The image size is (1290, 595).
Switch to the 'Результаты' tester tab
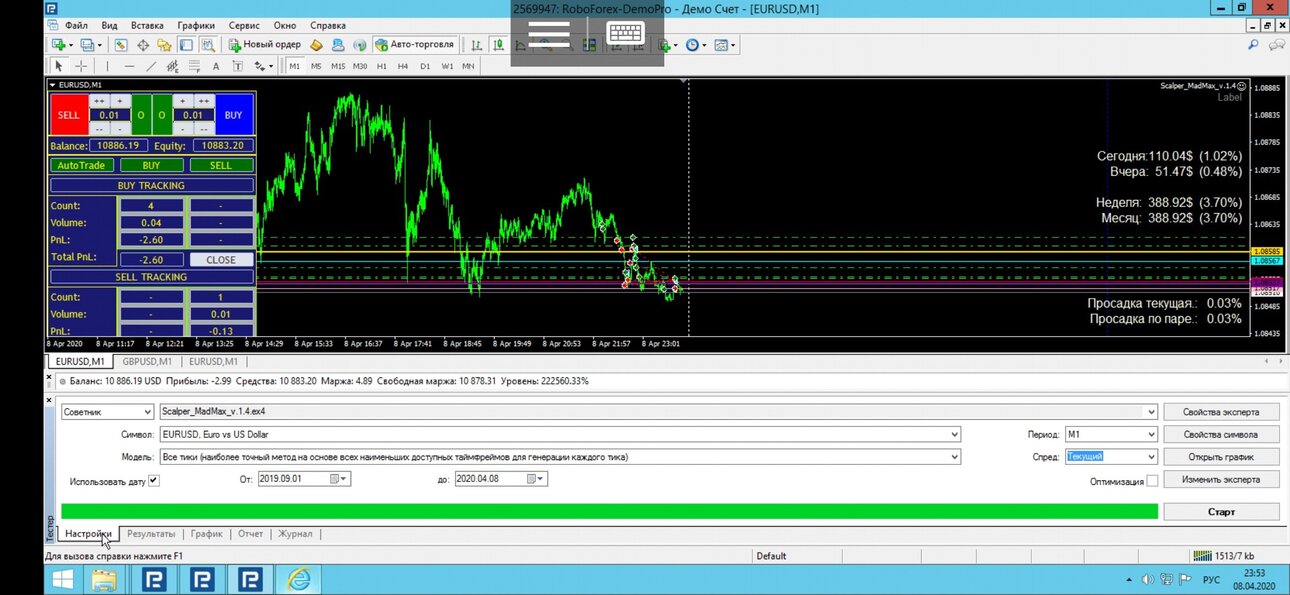pyautogui.click(x=151, y=534)
